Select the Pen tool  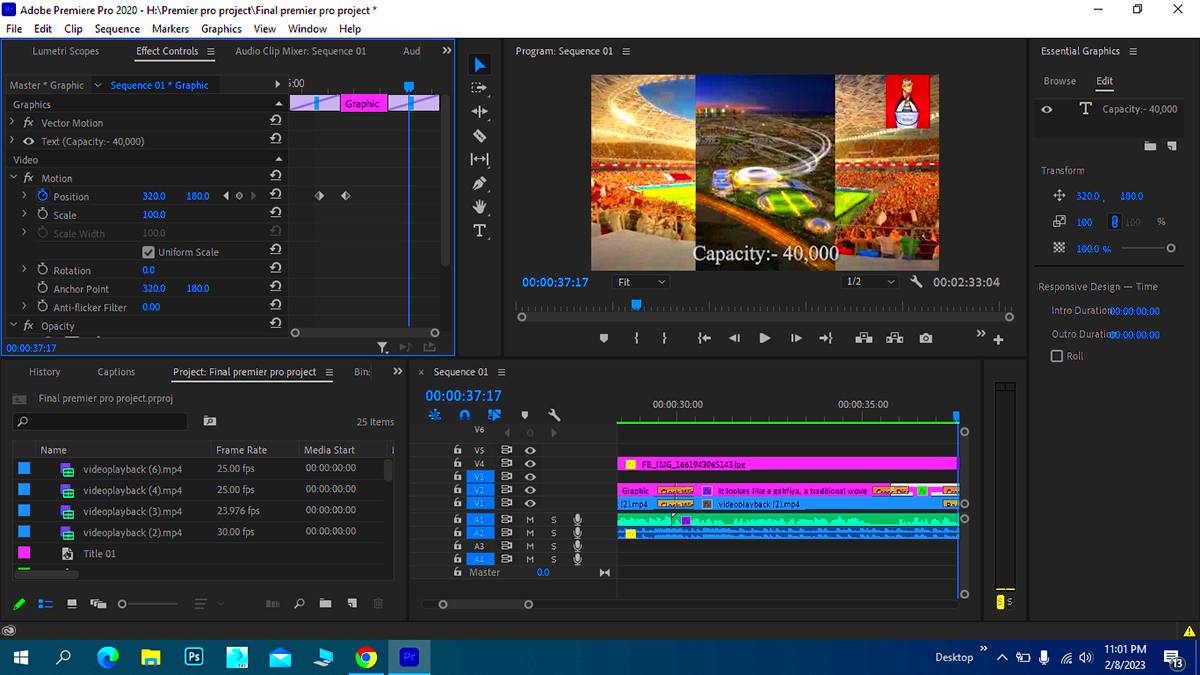click(x=480, y=183)
